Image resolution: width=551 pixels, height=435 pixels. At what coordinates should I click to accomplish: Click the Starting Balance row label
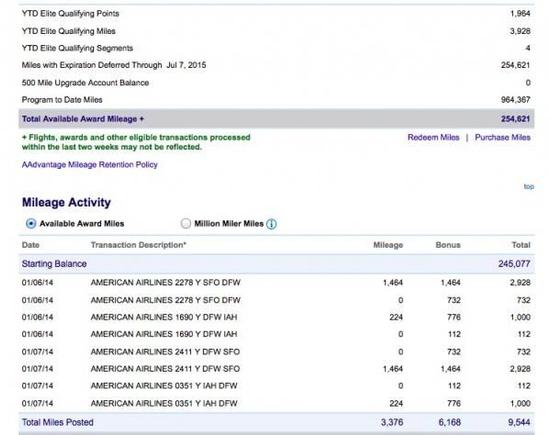(54, 264)
